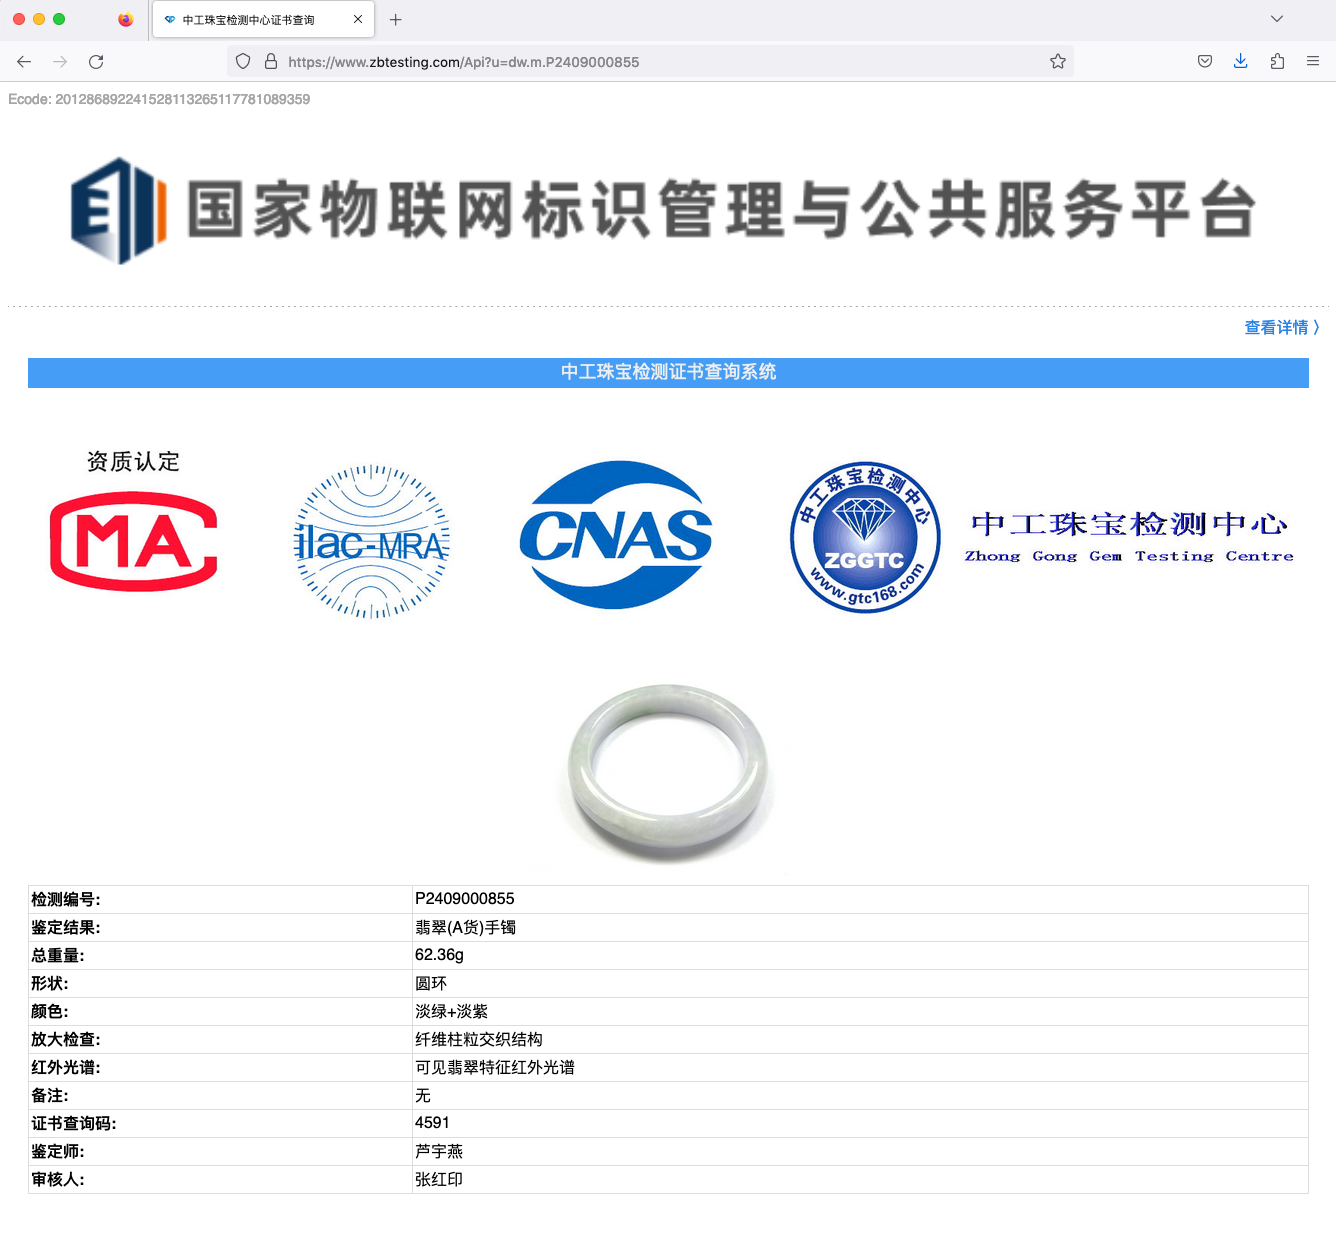Open the tracking protection shield icon
Screen dimensions: 1336x1260
[x=243, y=62]
